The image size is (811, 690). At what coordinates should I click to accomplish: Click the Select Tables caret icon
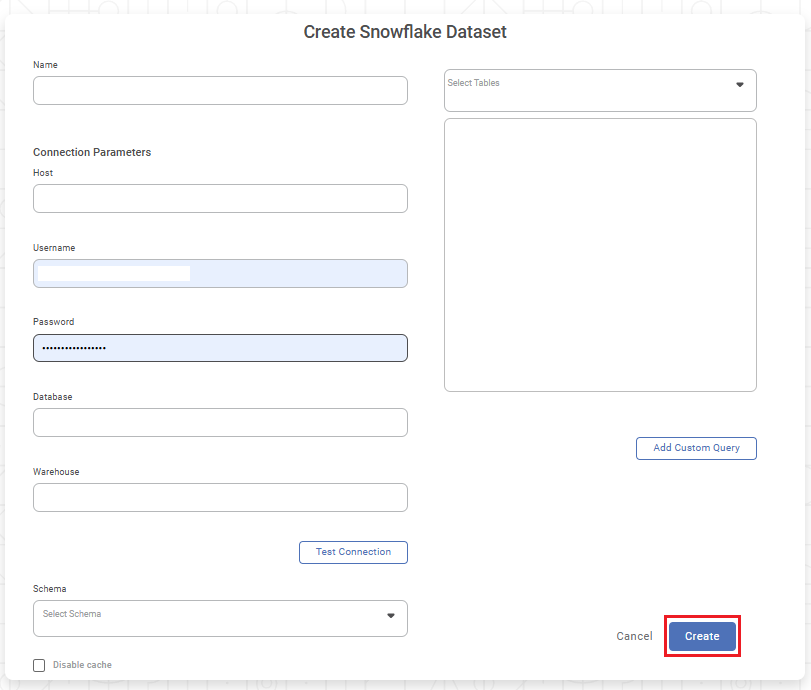pos(740,85)
